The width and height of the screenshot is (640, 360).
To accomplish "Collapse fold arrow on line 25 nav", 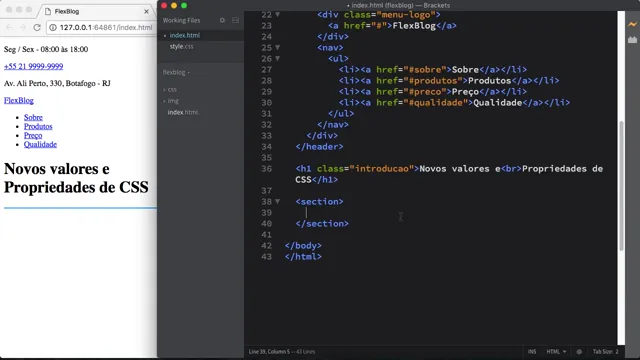I will coord(278,47).
